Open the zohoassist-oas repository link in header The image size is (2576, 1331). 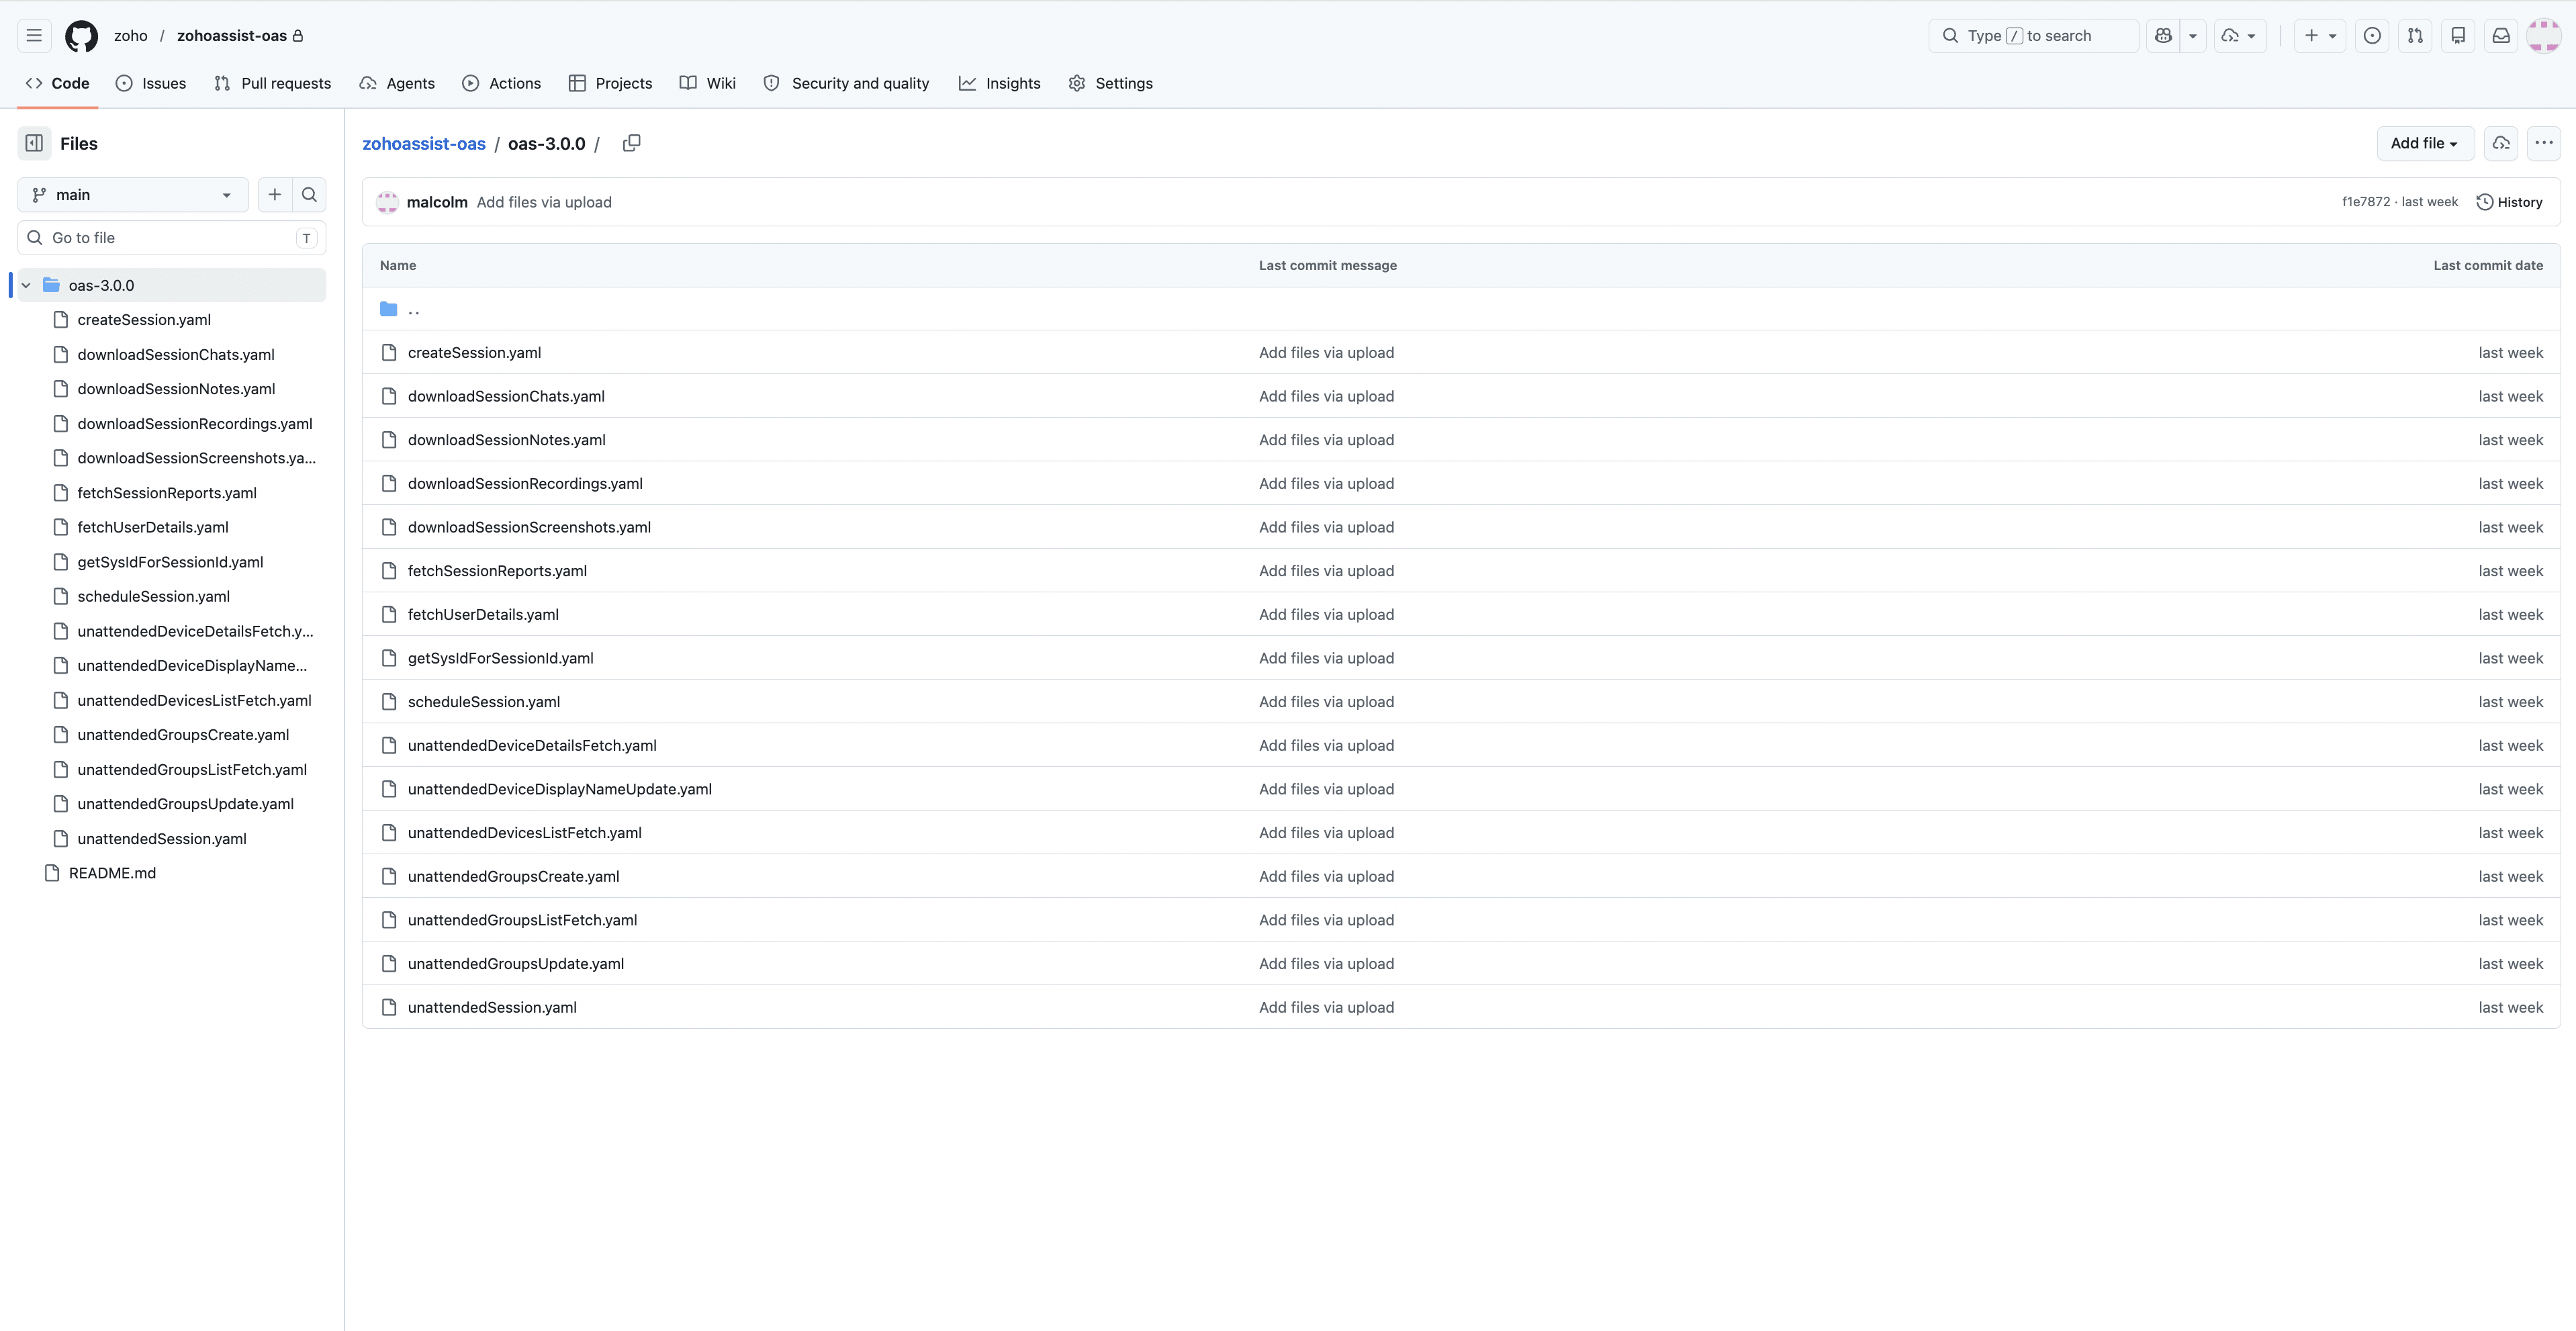coord(232,36)
